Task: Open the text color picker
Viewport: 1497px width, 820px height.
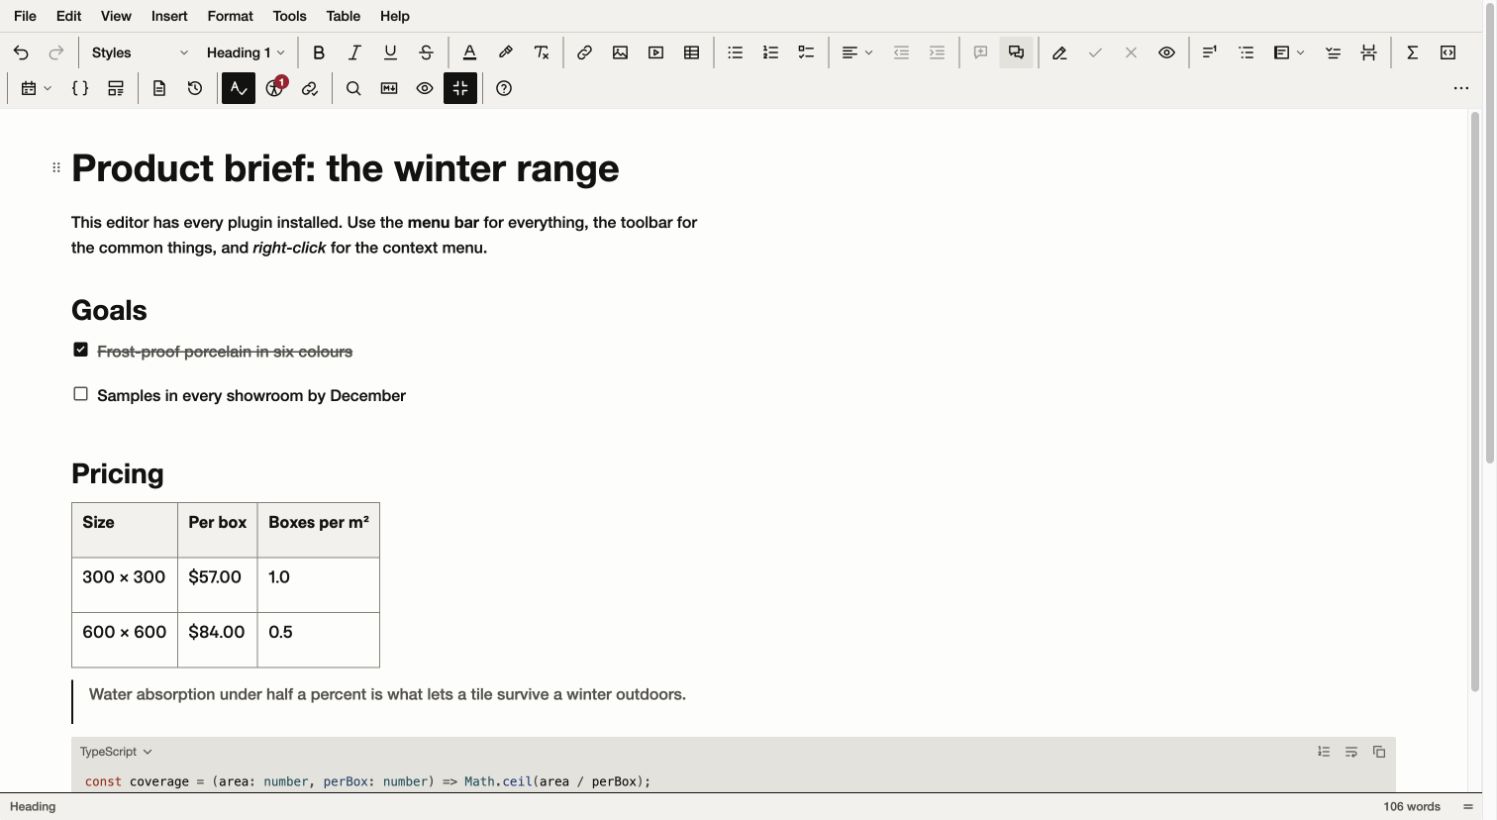Action: pyautogui.click(x=470, y=53)
